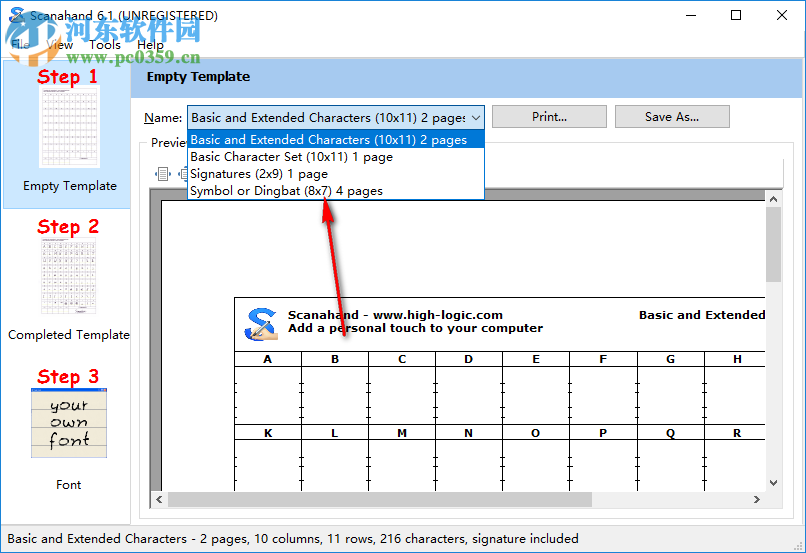This screenshot has width=806, height=553.
Task: Click the letter K cell header in preview
Action: tap(268, 433)
